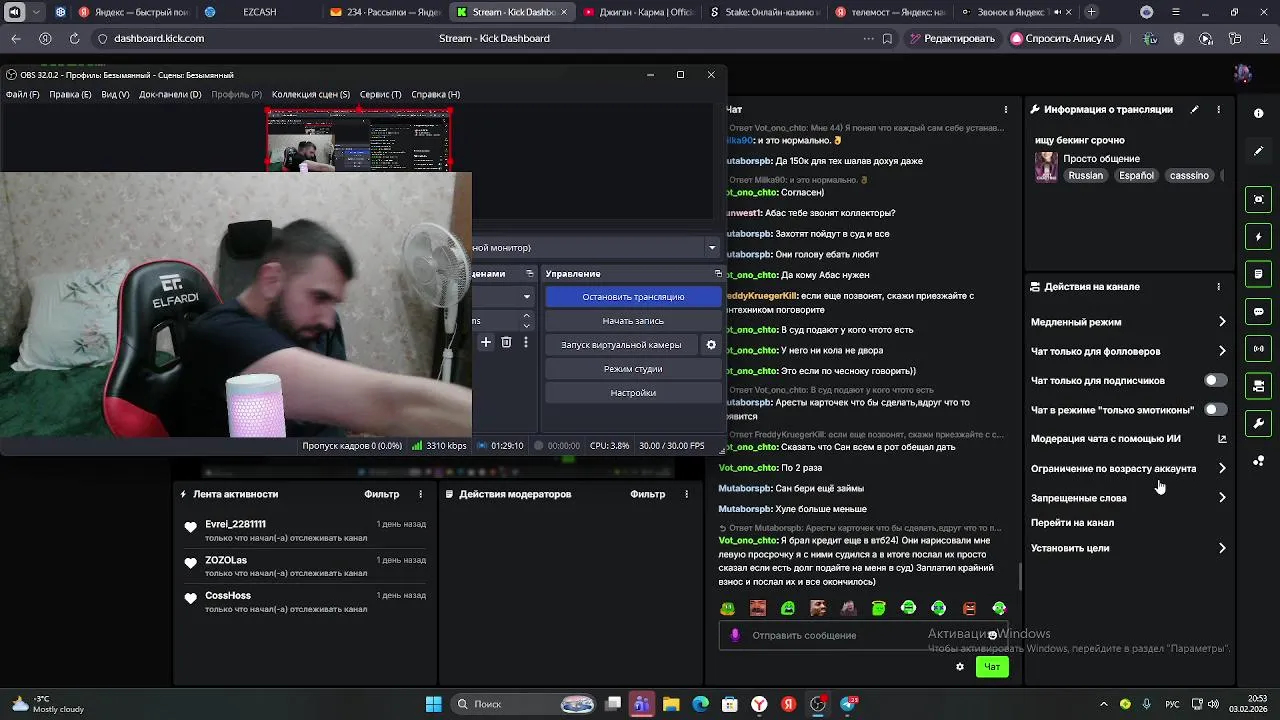Click the channel actions icon in the right sidebar
The height and width of the screenshot is (720, 1280).
tap(1259, 386)
